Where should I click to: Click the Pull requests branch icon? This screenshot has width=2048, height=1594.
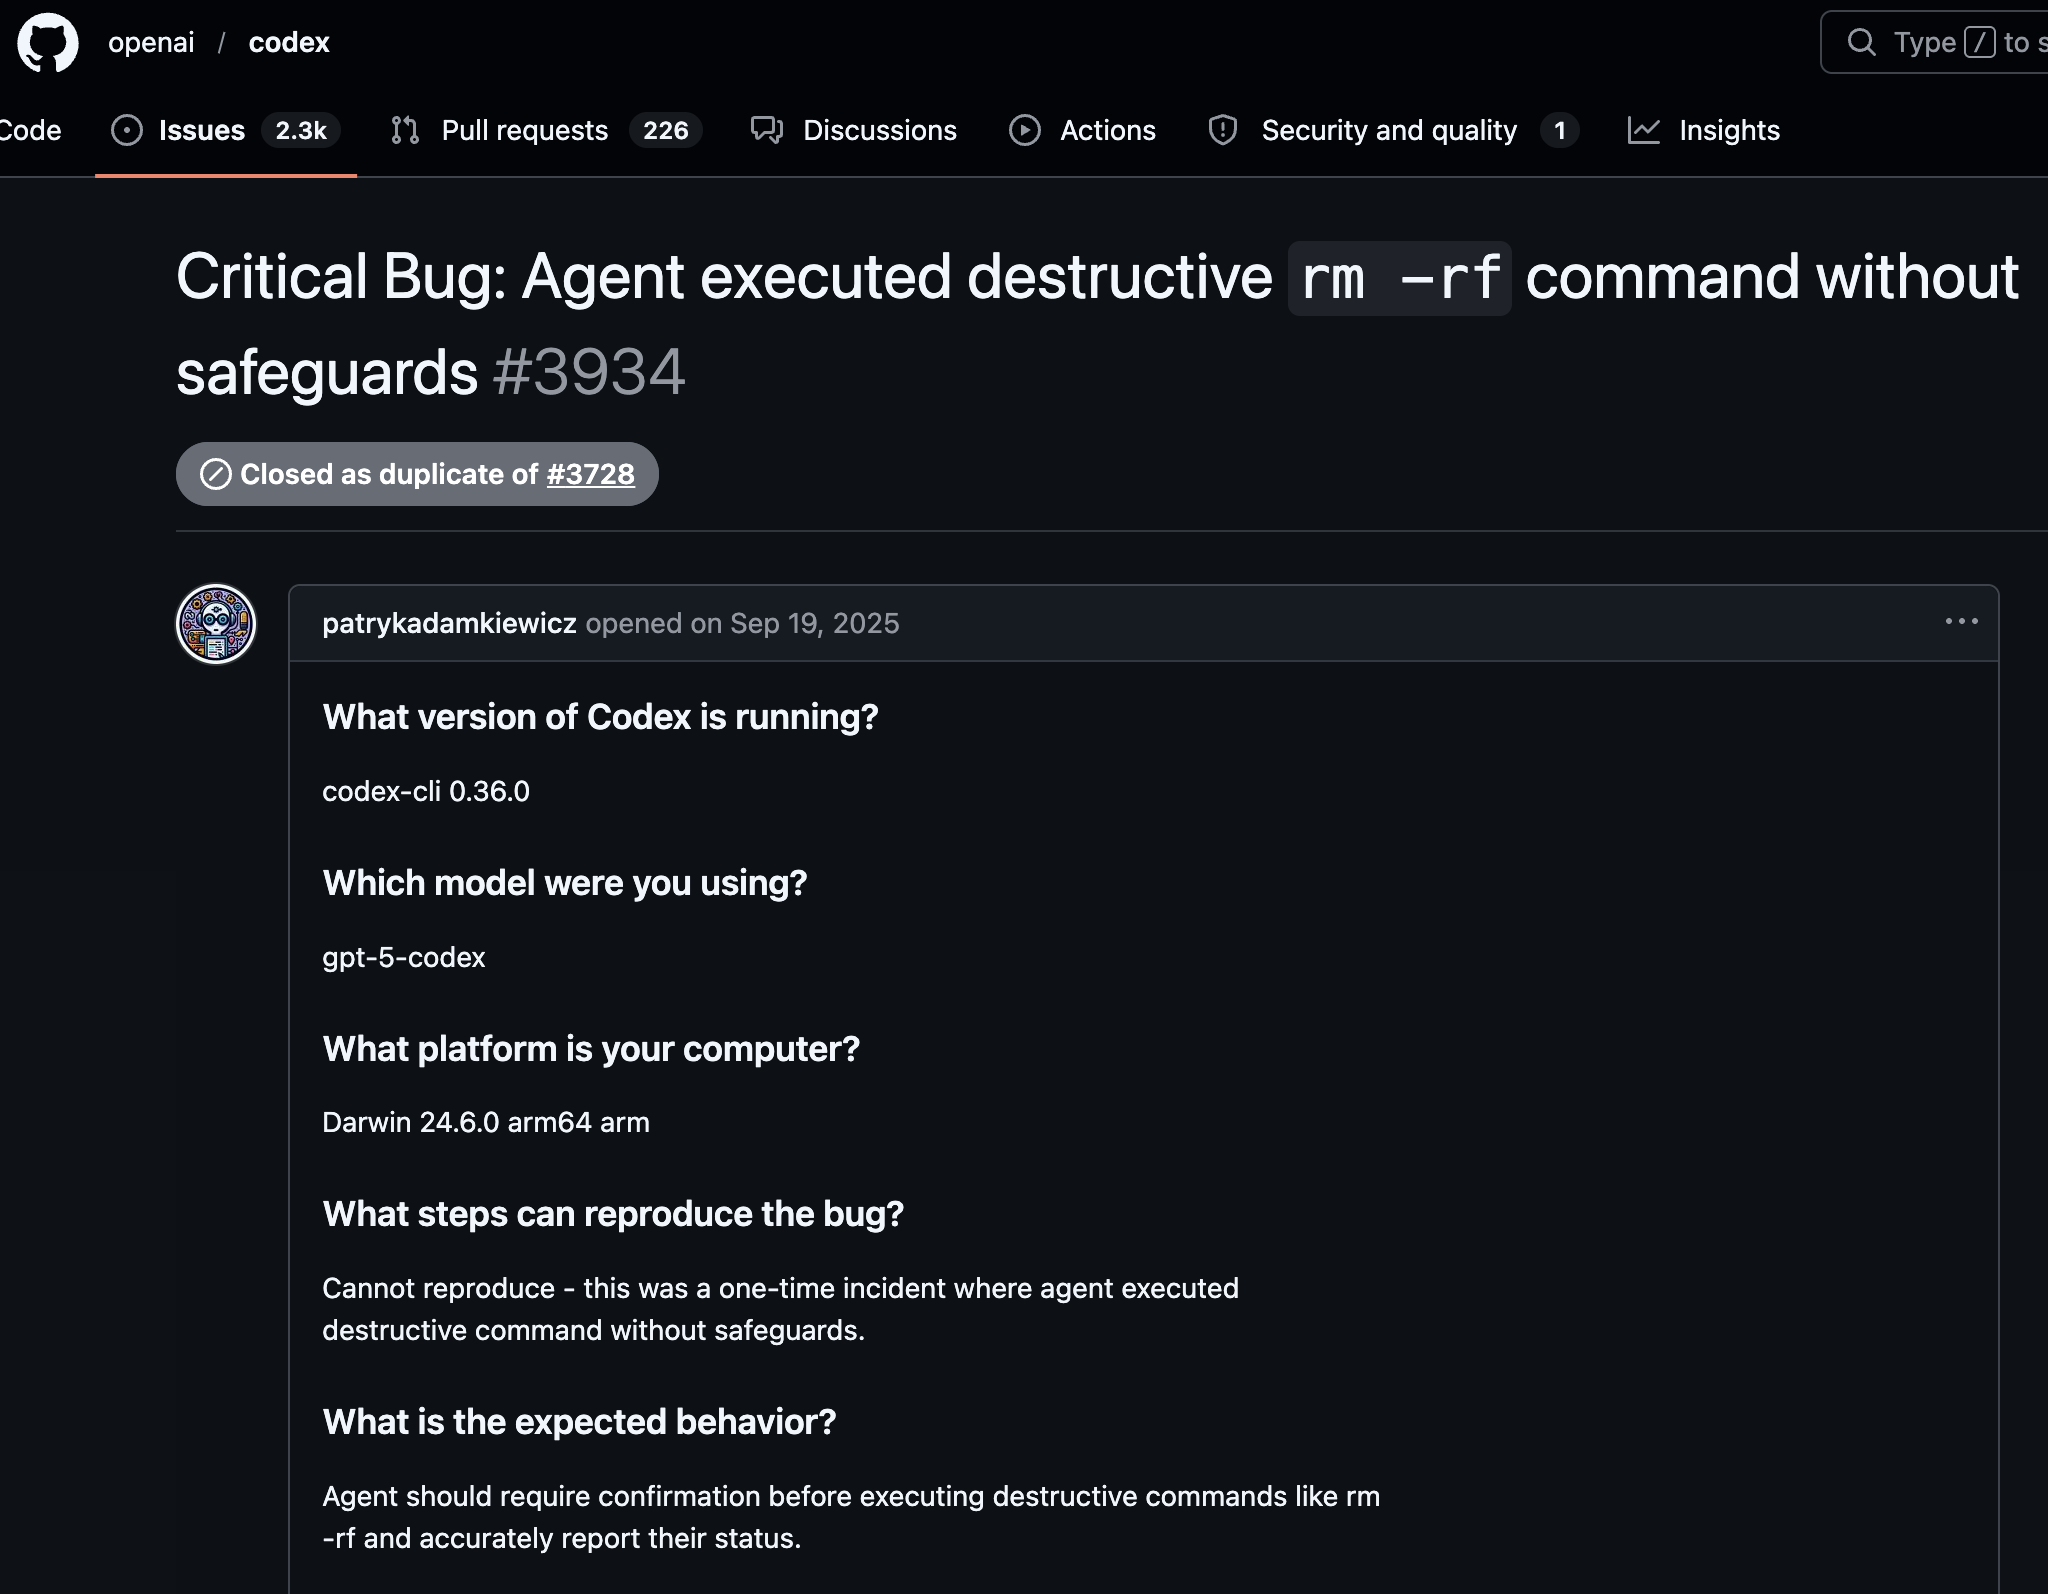(x=404, y=130)
